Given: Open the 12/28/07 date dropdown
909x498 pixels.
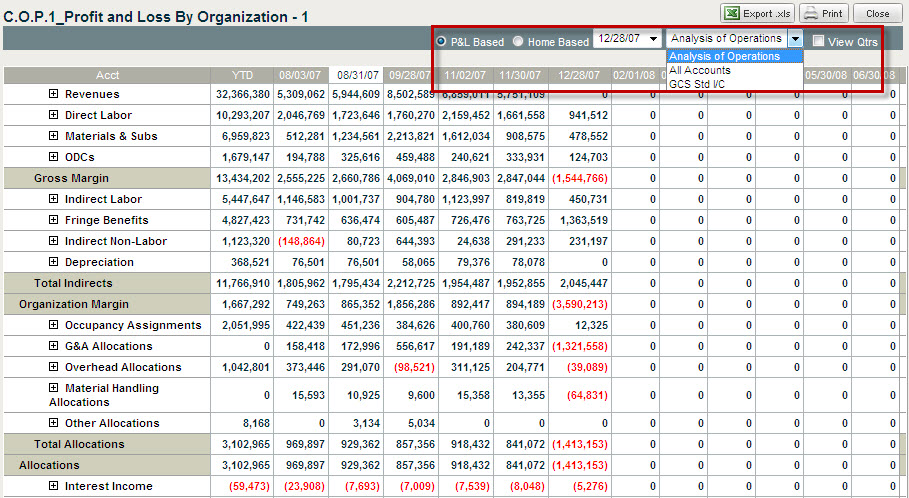Looking at the screenshot, I should (x=654, y=39).
